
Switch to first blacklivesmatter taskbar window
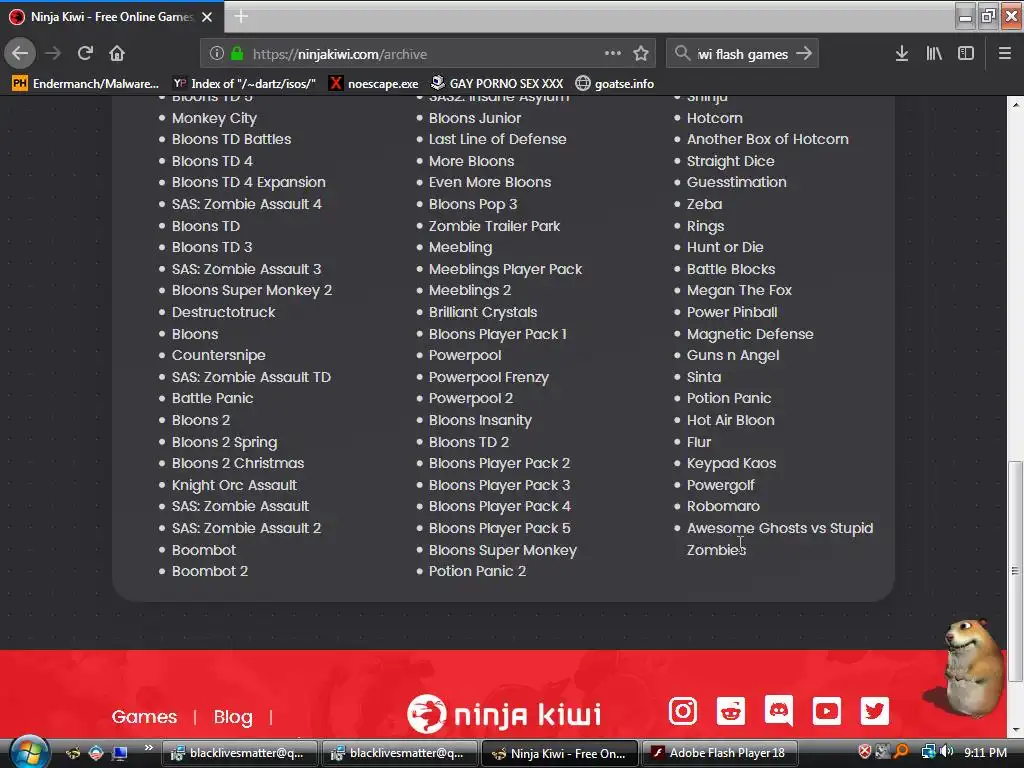pos(239,753)
